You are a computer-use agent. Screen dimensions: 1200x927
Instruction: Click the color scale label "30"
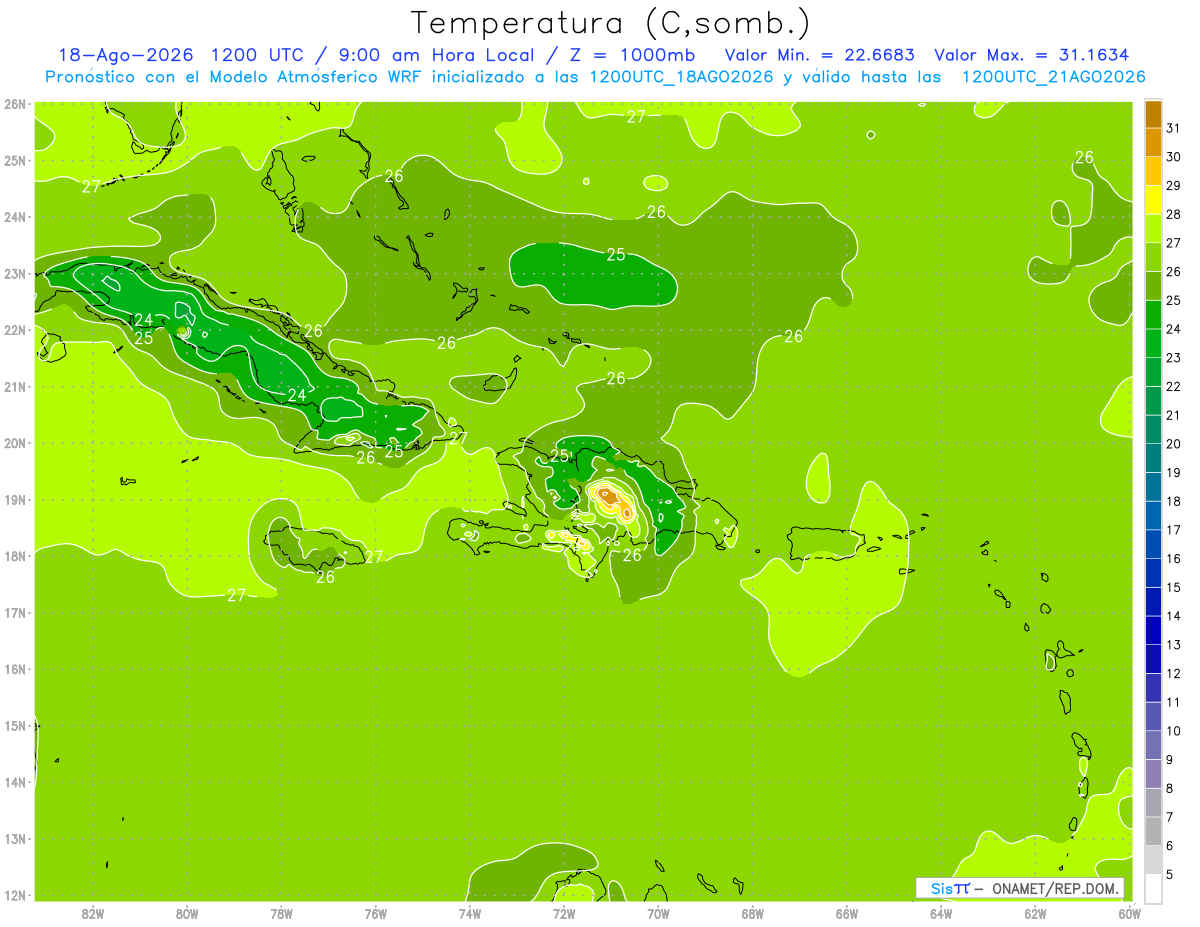tap(1173, 157)
